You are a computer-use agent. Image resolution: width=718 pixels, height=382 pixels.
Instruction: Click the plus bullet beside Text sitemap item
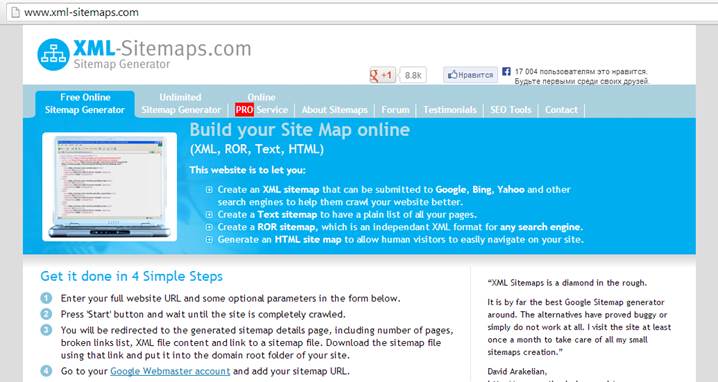click(209, 214)
